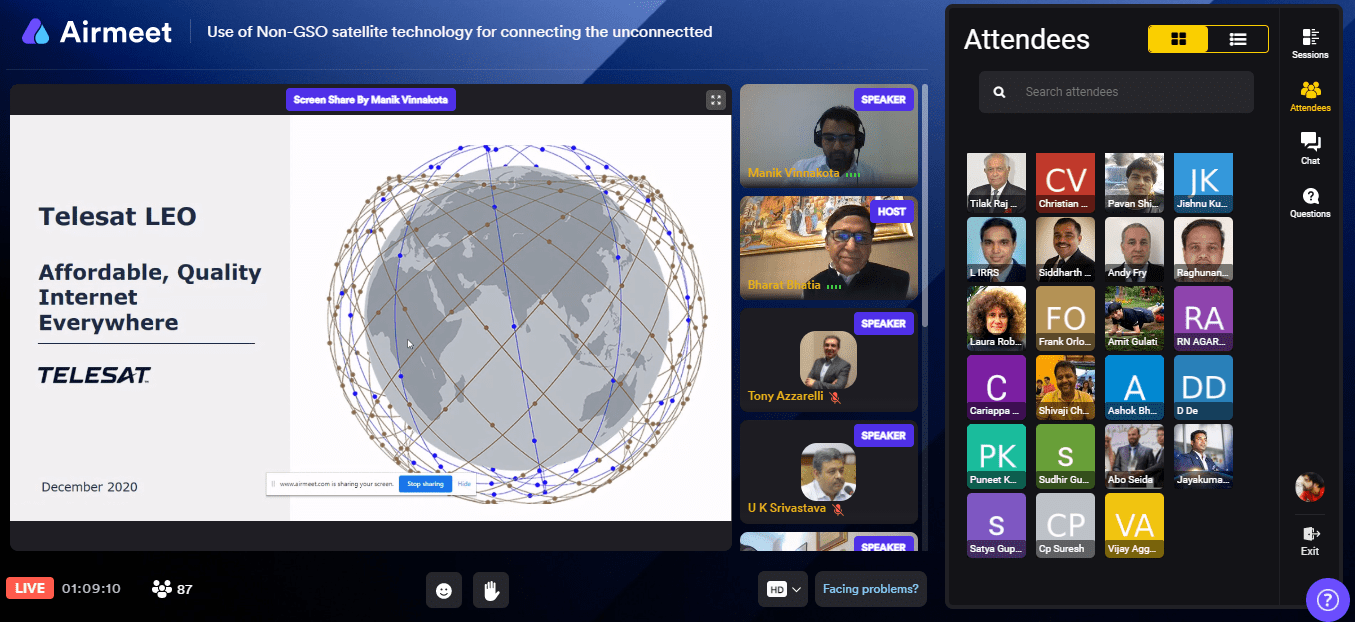Open attendee Puneet K PK card
Viewport: 1355px width, 622px height.
pyautogui.click(x=996, y=456)
